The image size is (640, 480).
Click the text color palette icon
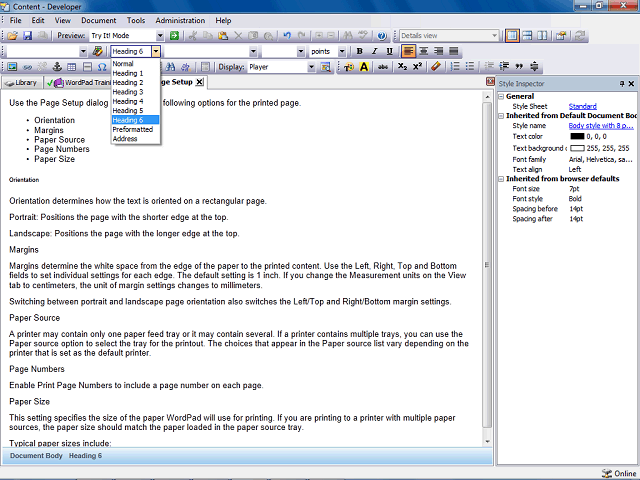tap(349, 67)
